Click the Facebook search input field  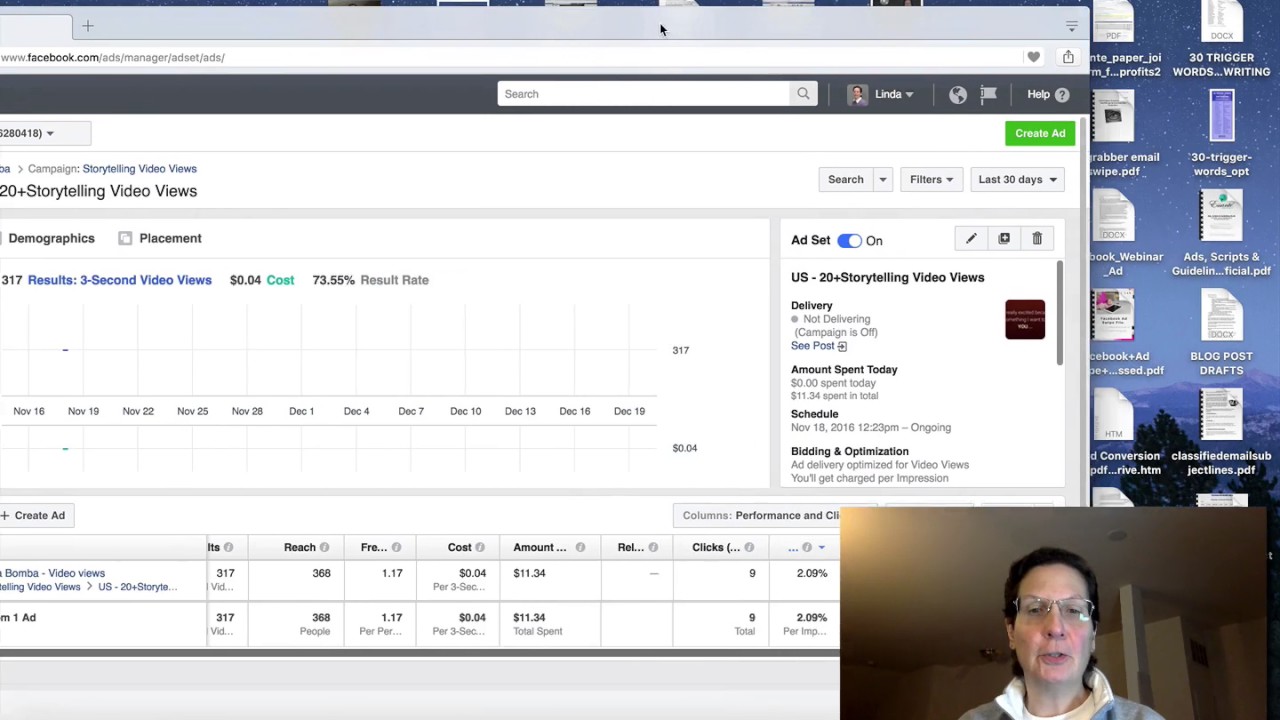(x=644, y=94)
